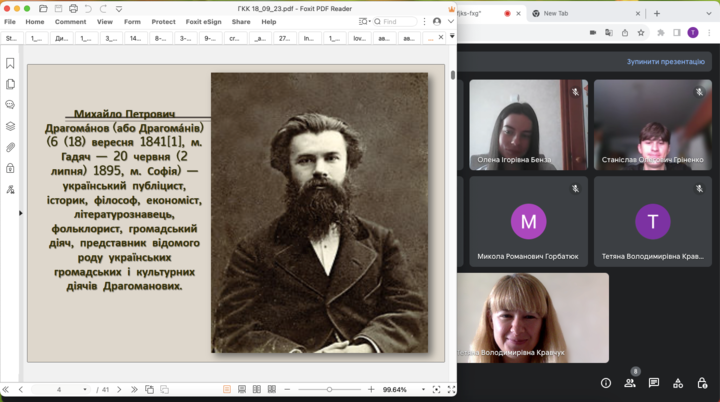The image size is (720, 402).
Task: Enable single page view mode
Action: [227, 389]
